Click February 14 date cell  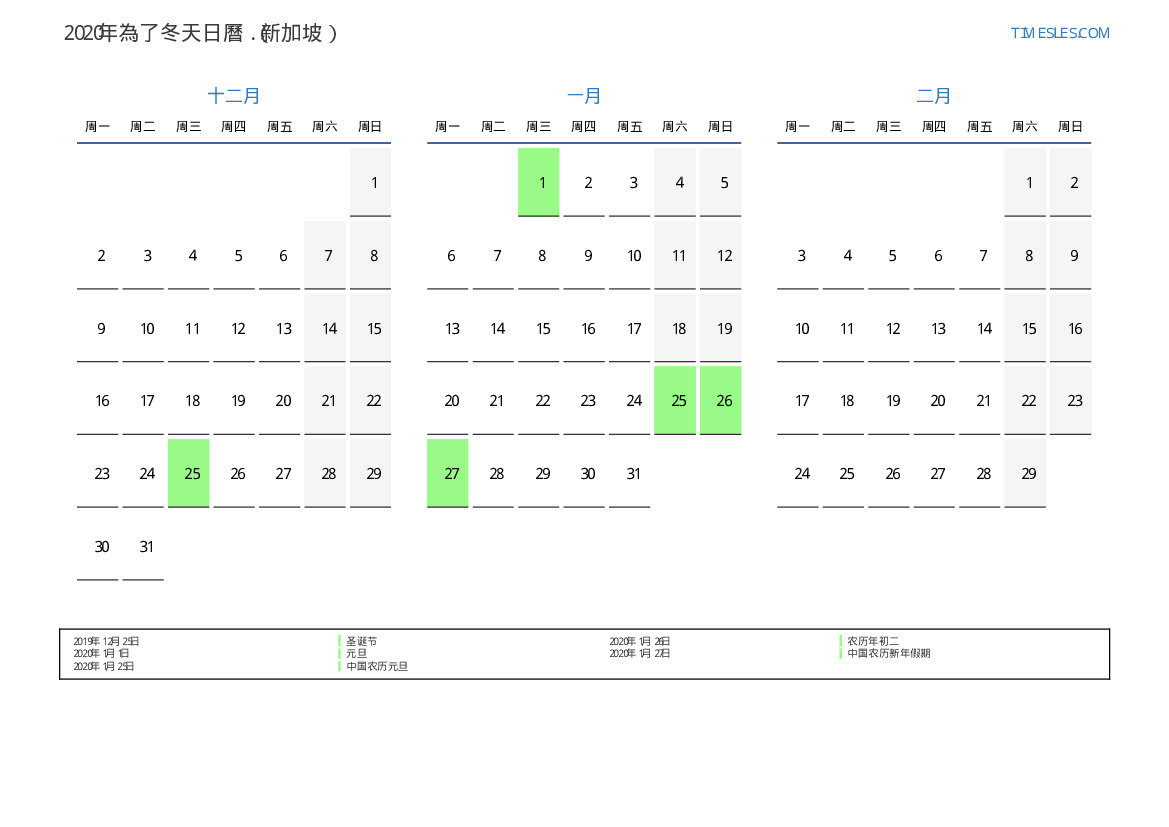(980, 328)
